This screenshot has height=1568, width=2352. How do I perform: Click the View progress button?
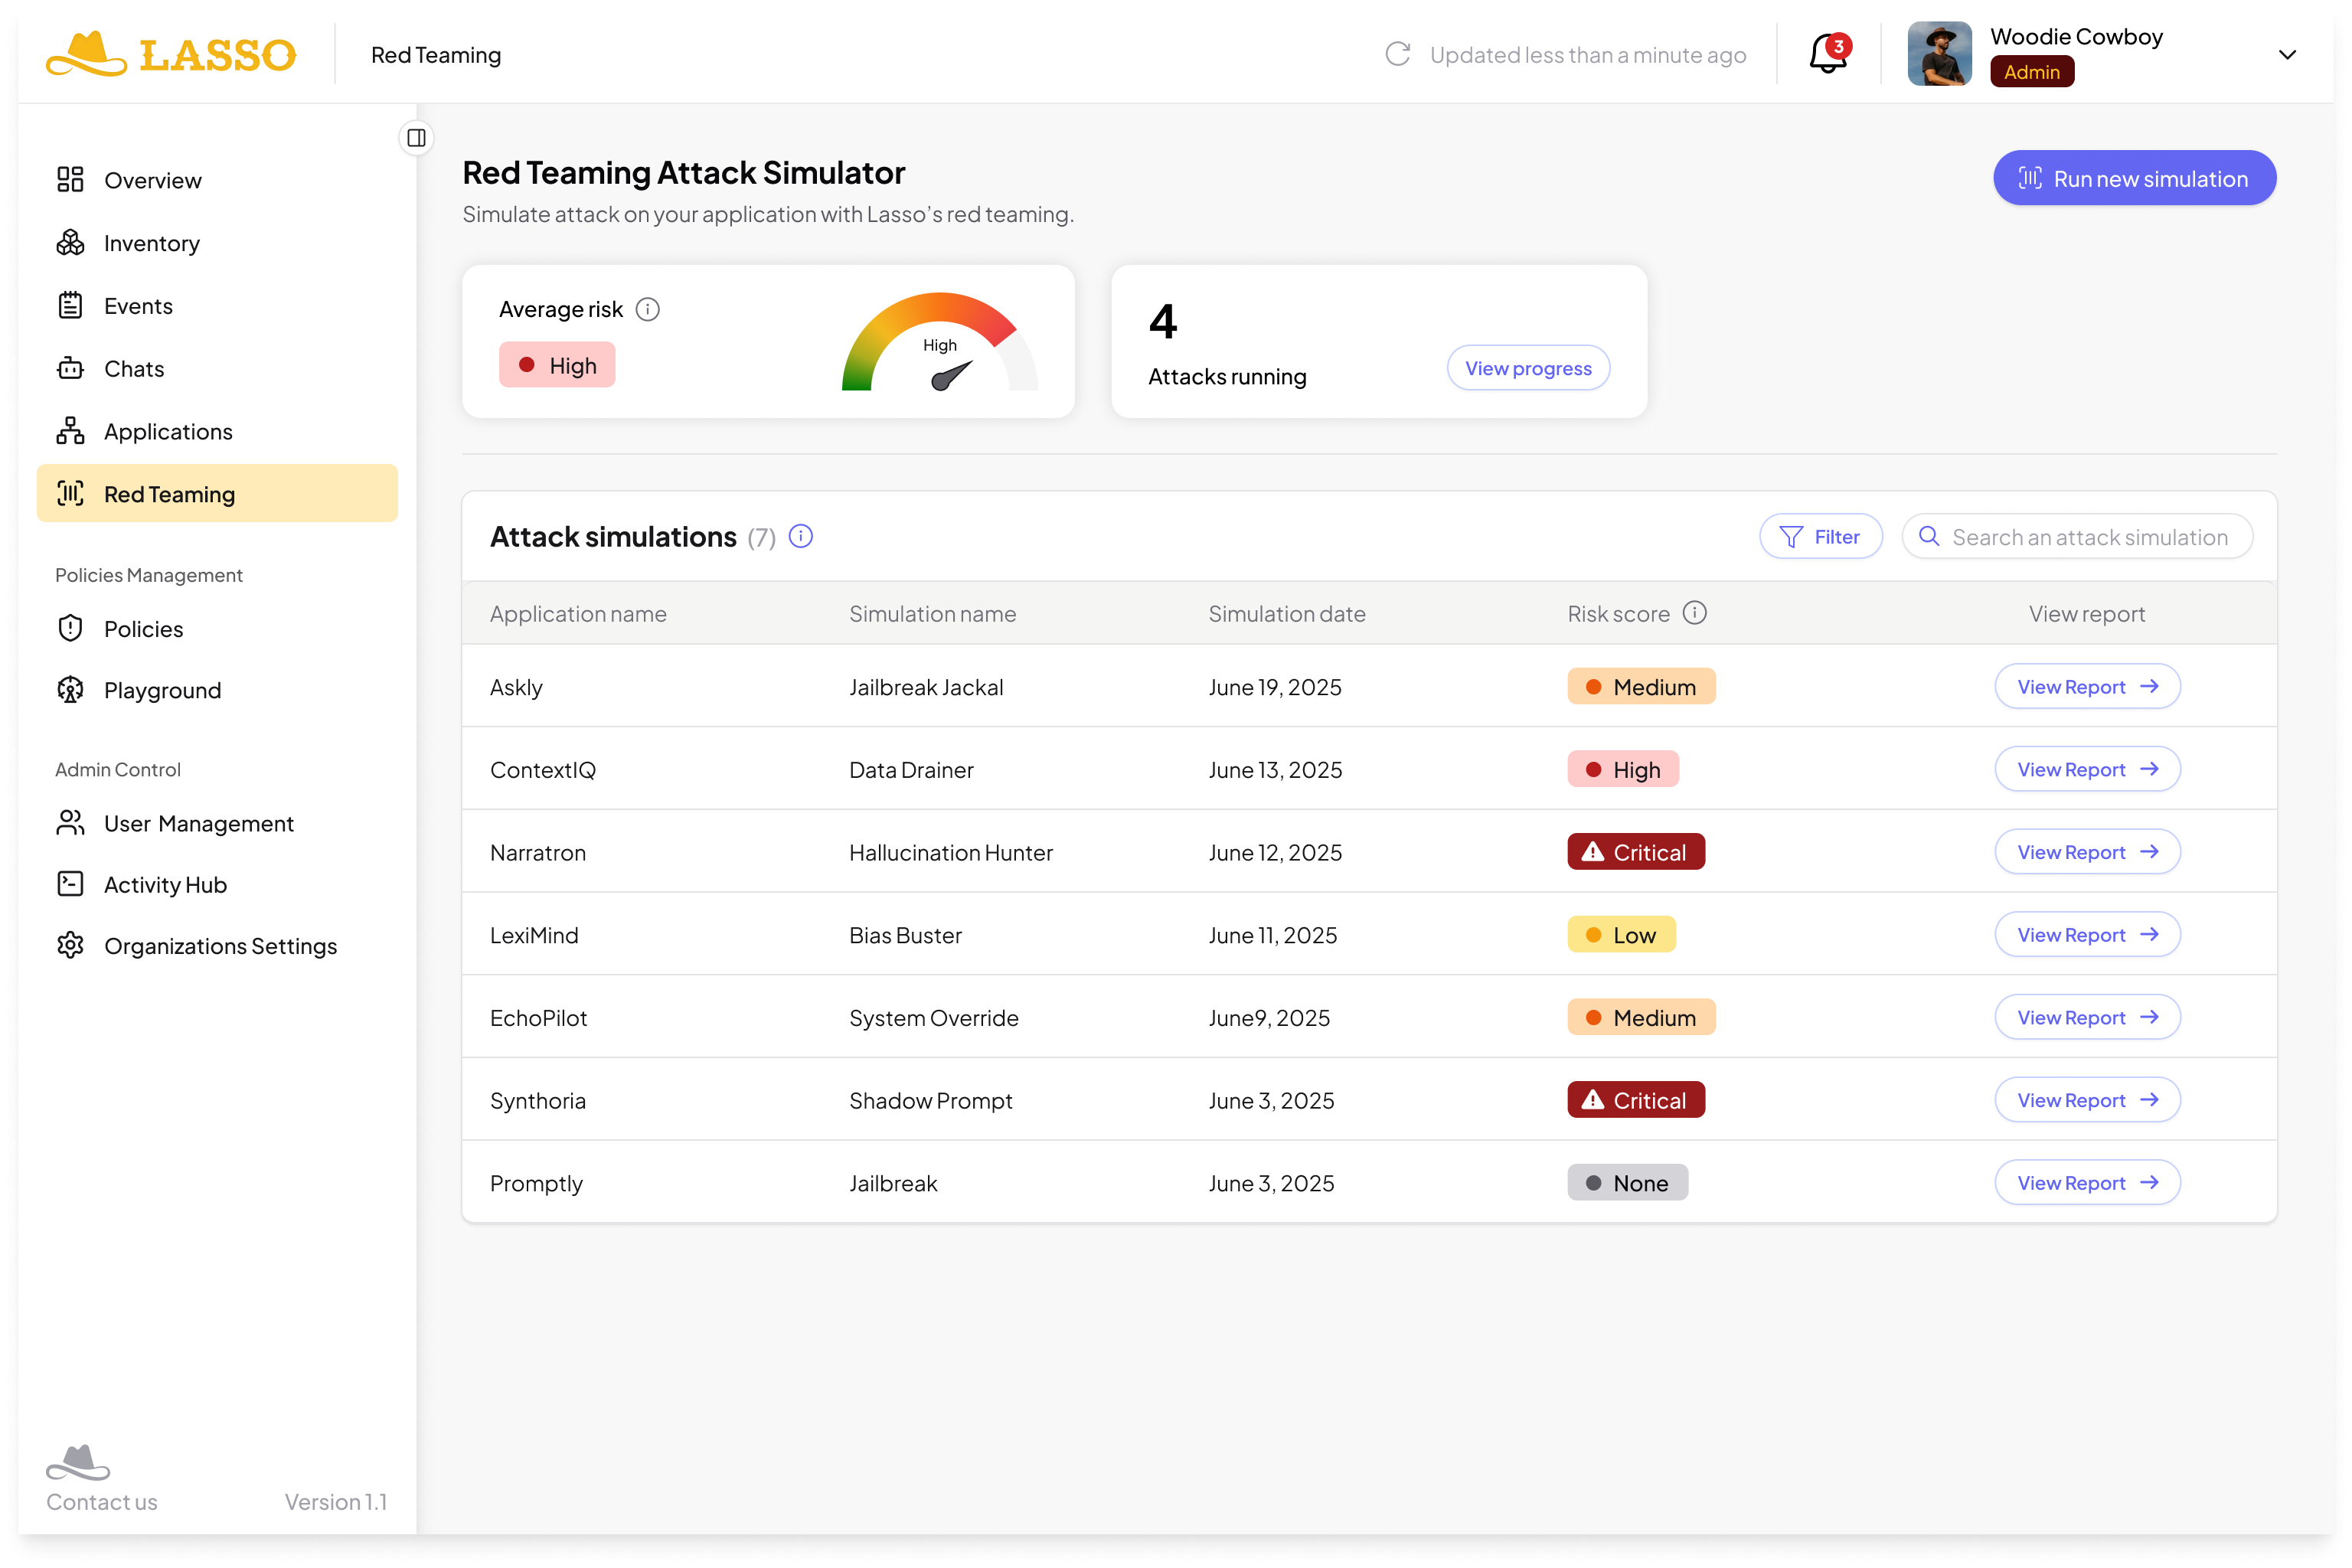coord(1528,368)
